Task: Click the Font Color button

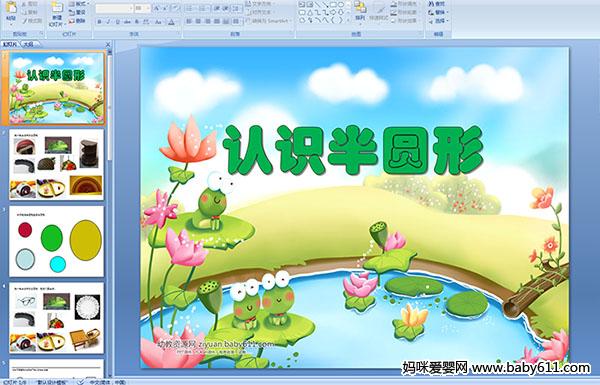Action: click(x=171, y=22)
